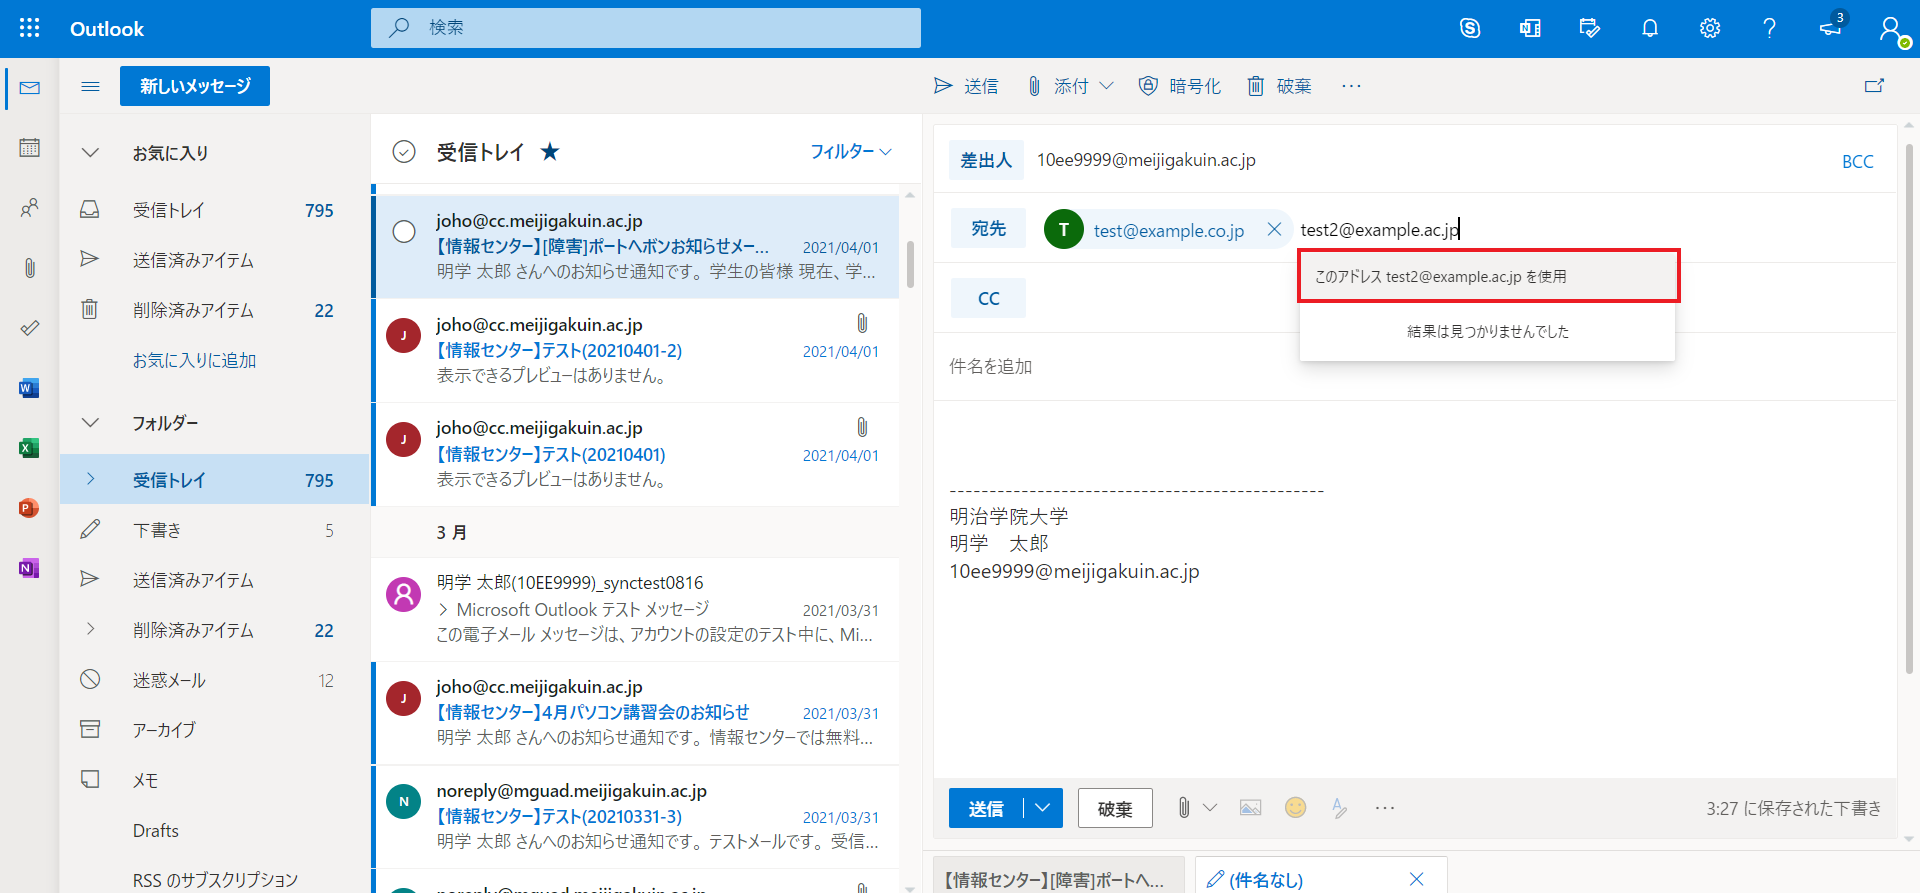The width and height of the screenshot is (1920, 893).
Task: Open the フィルター dropdown
Action: pyautogui.click(x=850, y=152)
